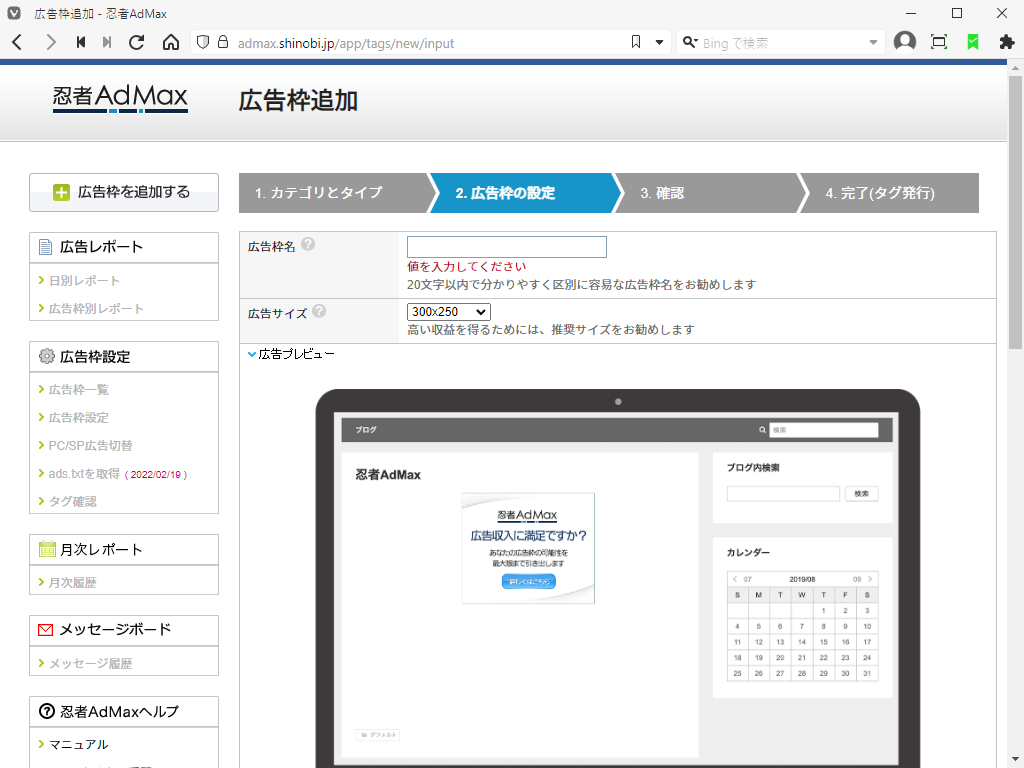Focus the 広告枠名 text input field
1024x768 pixels.
pos(507,247)
